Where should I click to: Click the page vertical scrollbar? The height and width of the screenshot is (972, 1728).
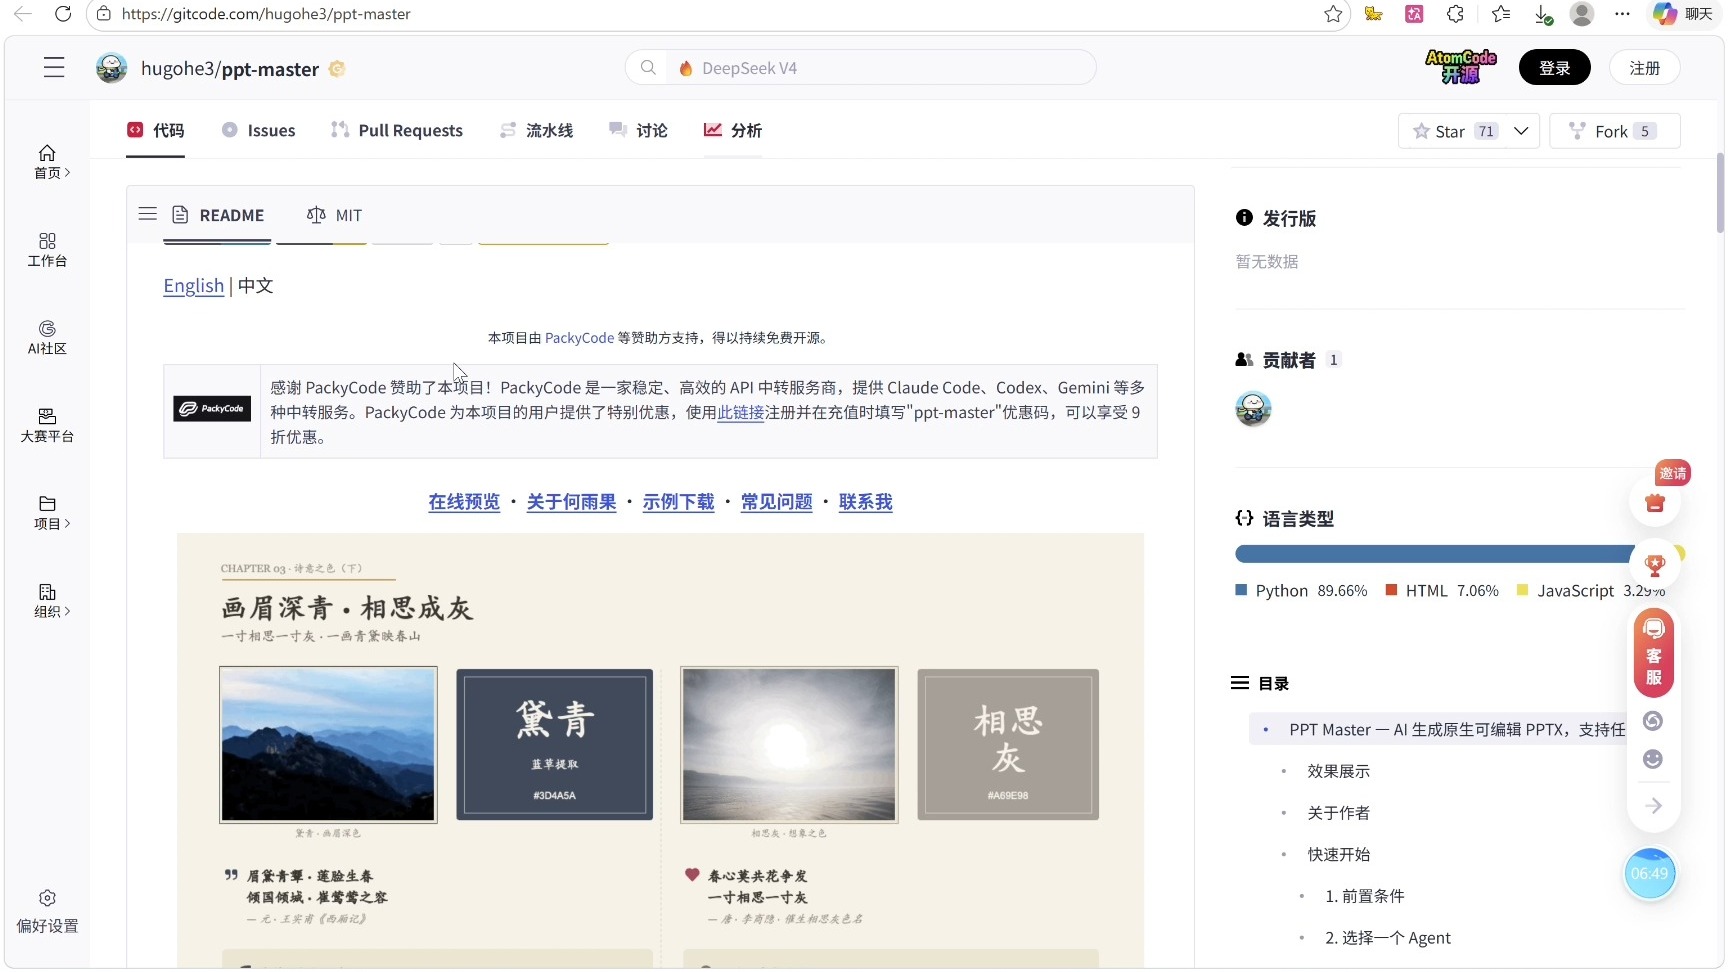[x=1720, y=192]
